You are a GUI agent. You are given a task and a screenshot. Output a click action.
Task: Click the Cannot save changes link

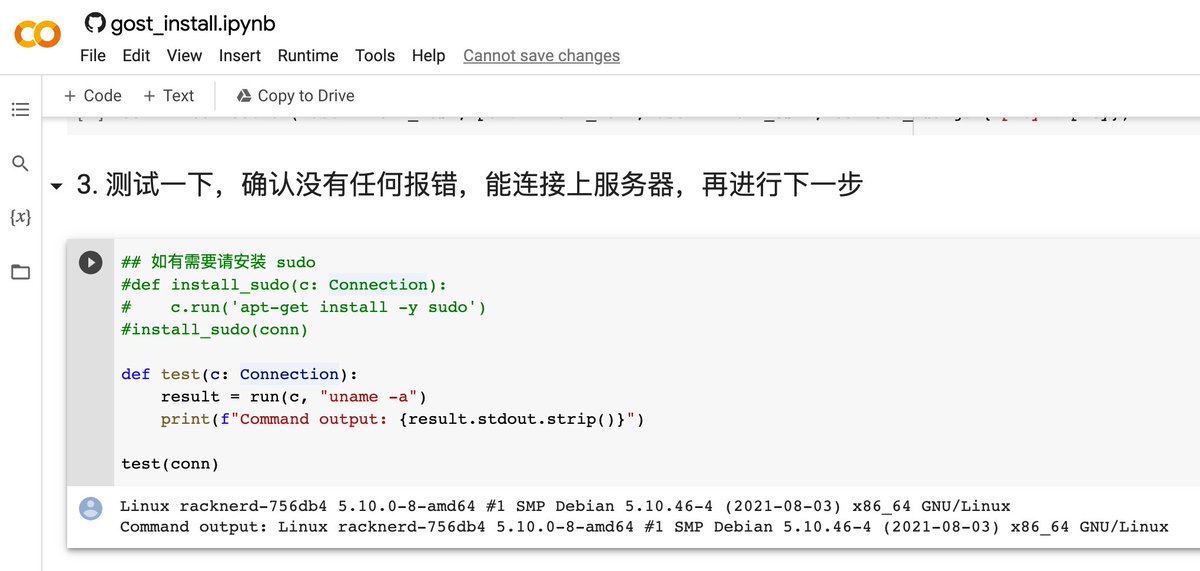click(x=541, y=56)
